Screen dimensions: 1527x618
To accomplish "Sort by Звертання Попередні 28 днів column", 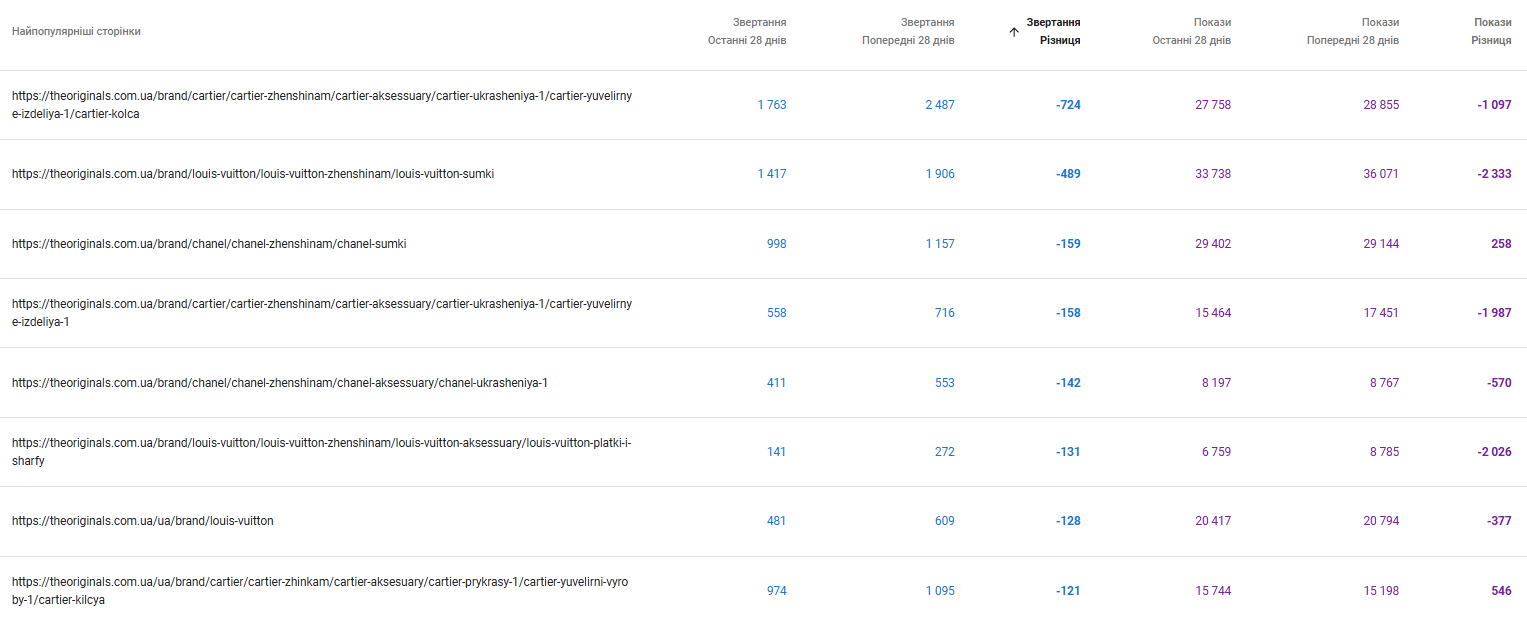I will pyautogui.click(x=908, y=31).
